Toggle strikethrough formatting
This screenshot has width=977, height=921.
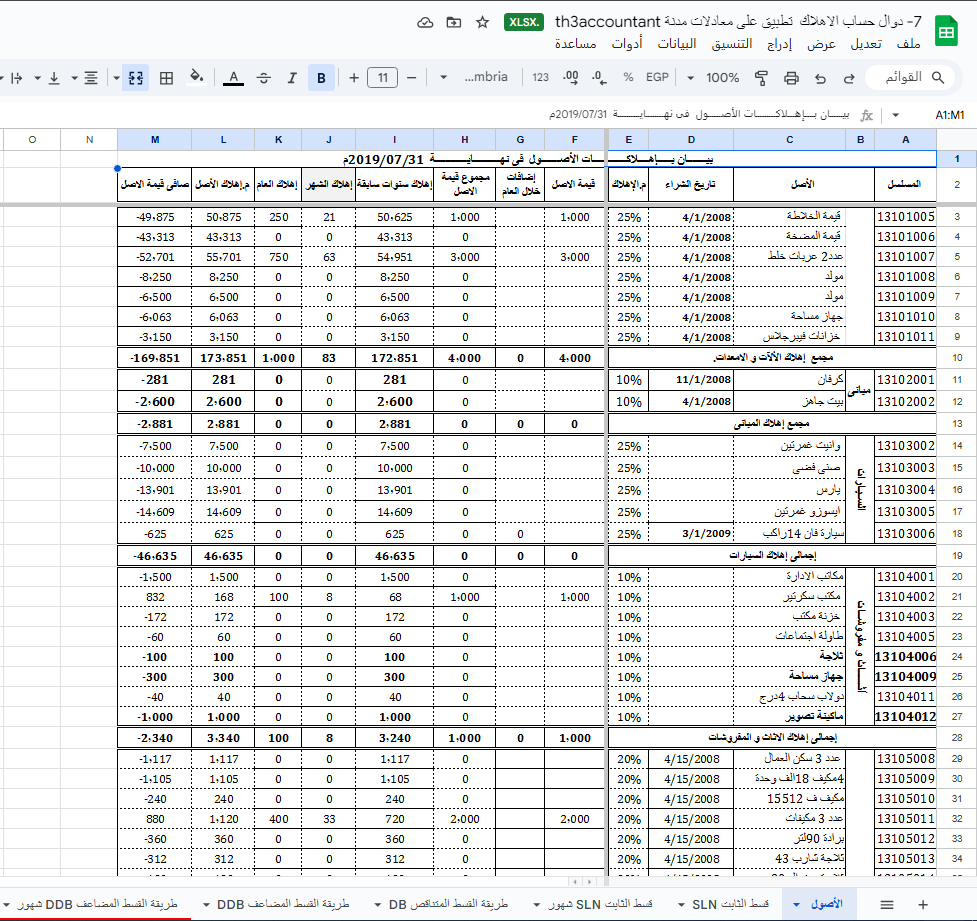[x=264, y=78]
